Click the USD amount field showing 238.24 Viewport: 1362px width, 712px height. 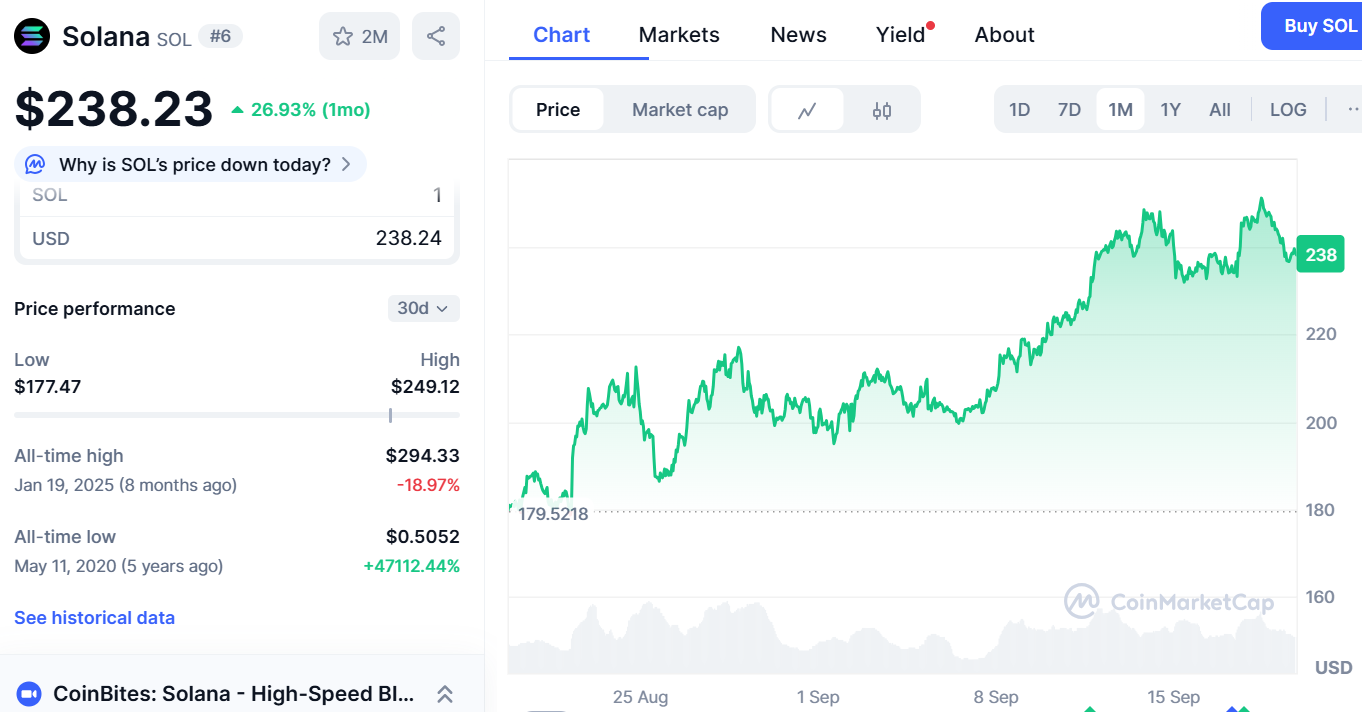click(237, 238)
